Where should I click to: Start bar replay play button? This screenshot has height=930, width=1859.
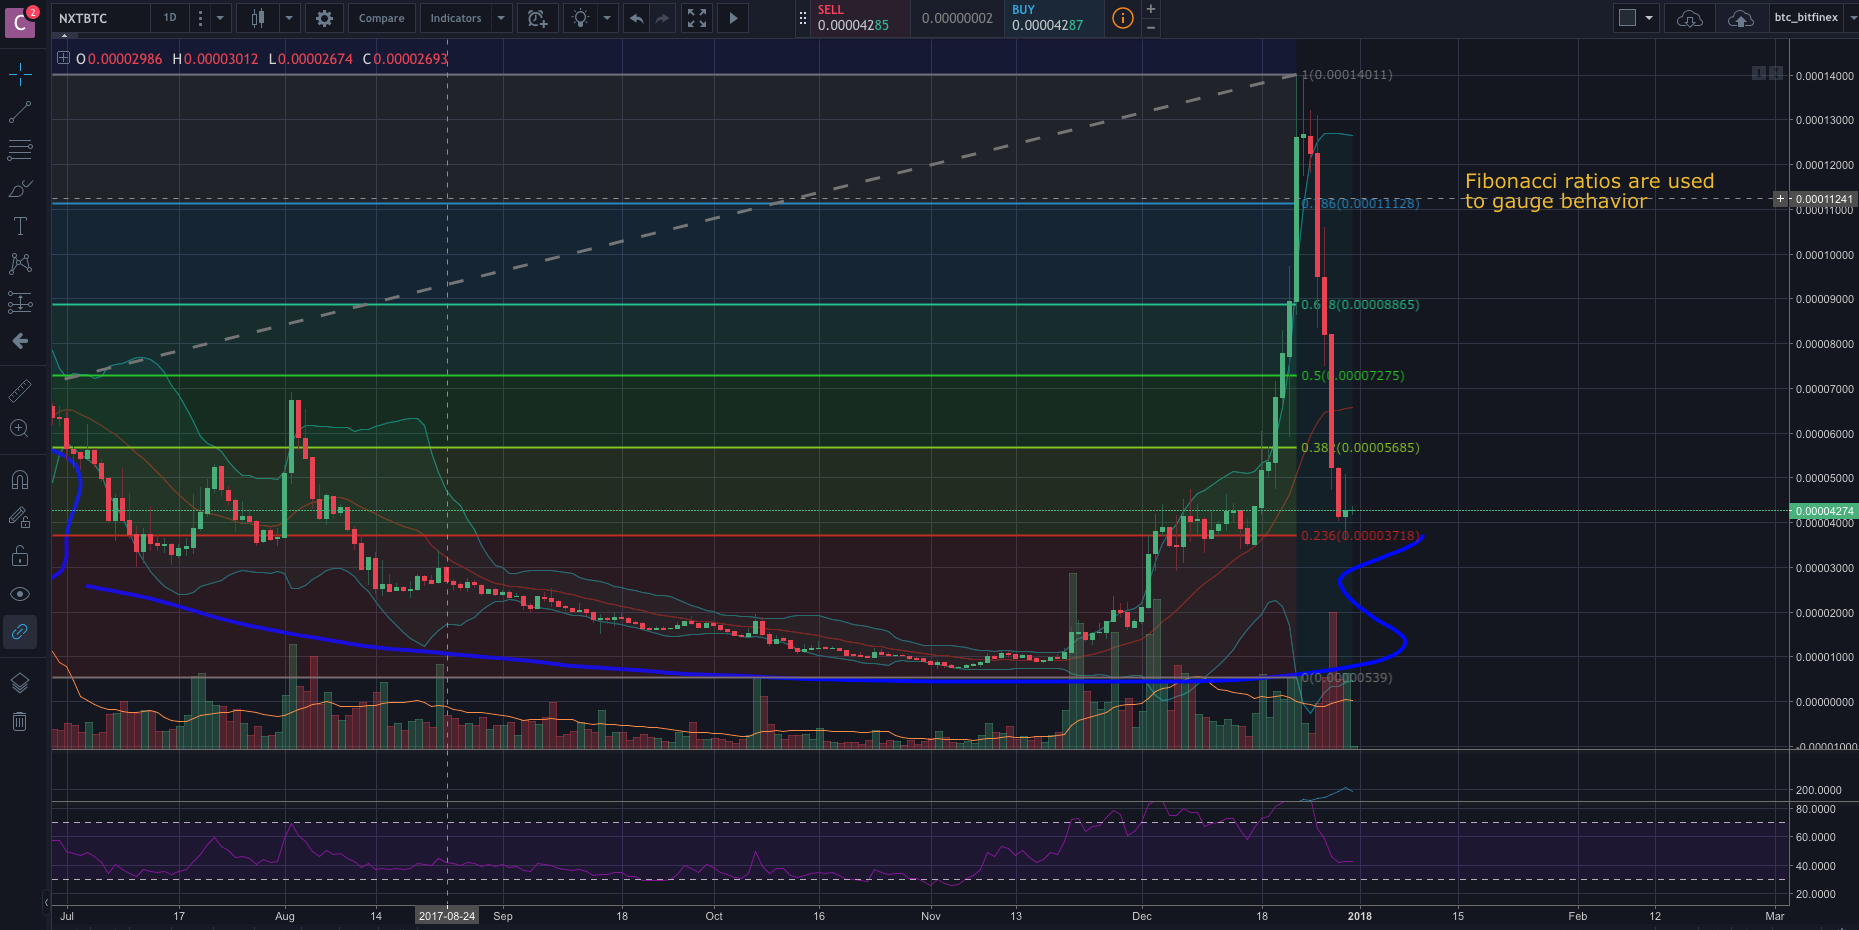pyautogui.click(x=733, y=18)
